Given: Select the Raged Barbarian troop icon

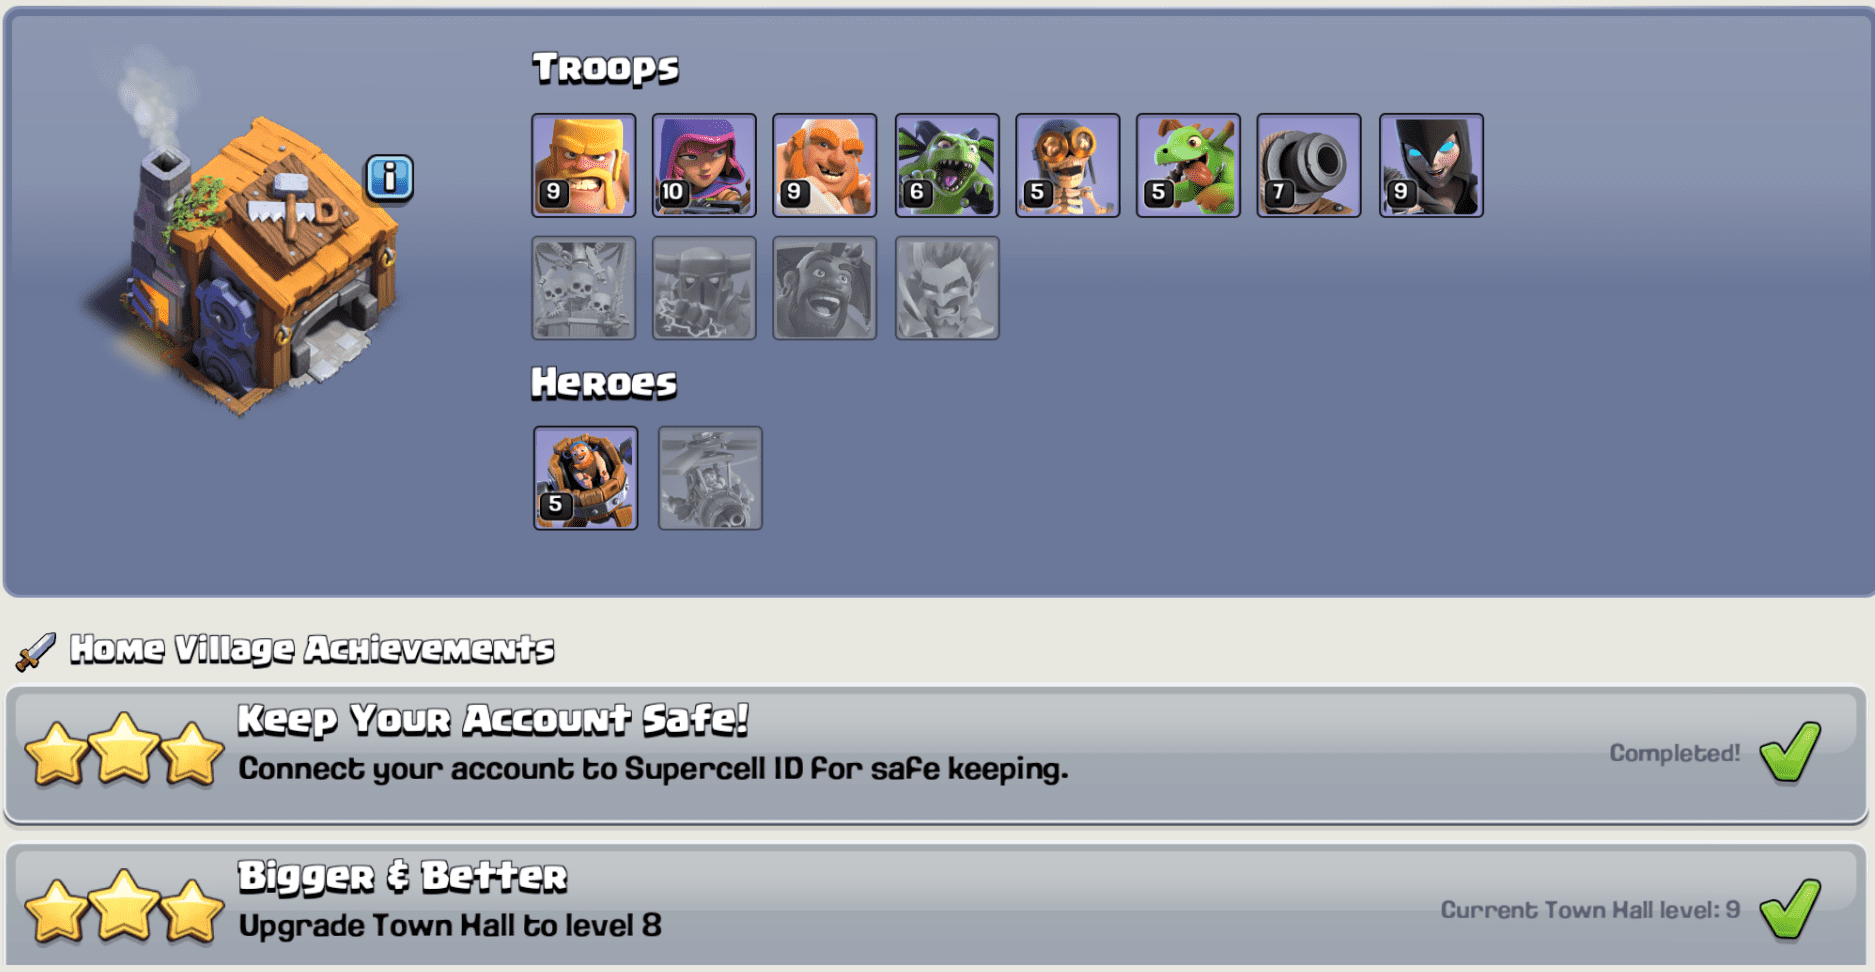Looking at the screenshot, I should pos(584,165).
